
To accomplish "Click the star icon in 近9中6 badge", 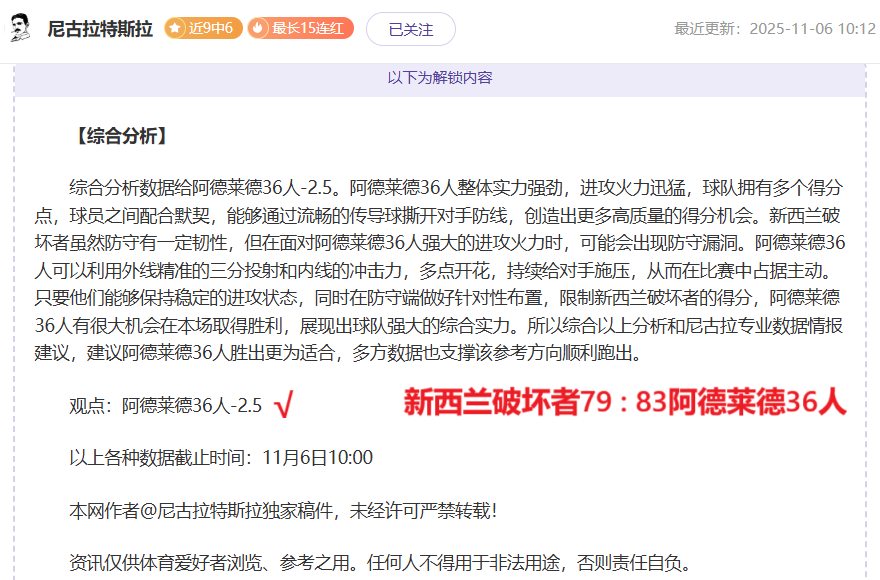I will click(x=176, y=28).
